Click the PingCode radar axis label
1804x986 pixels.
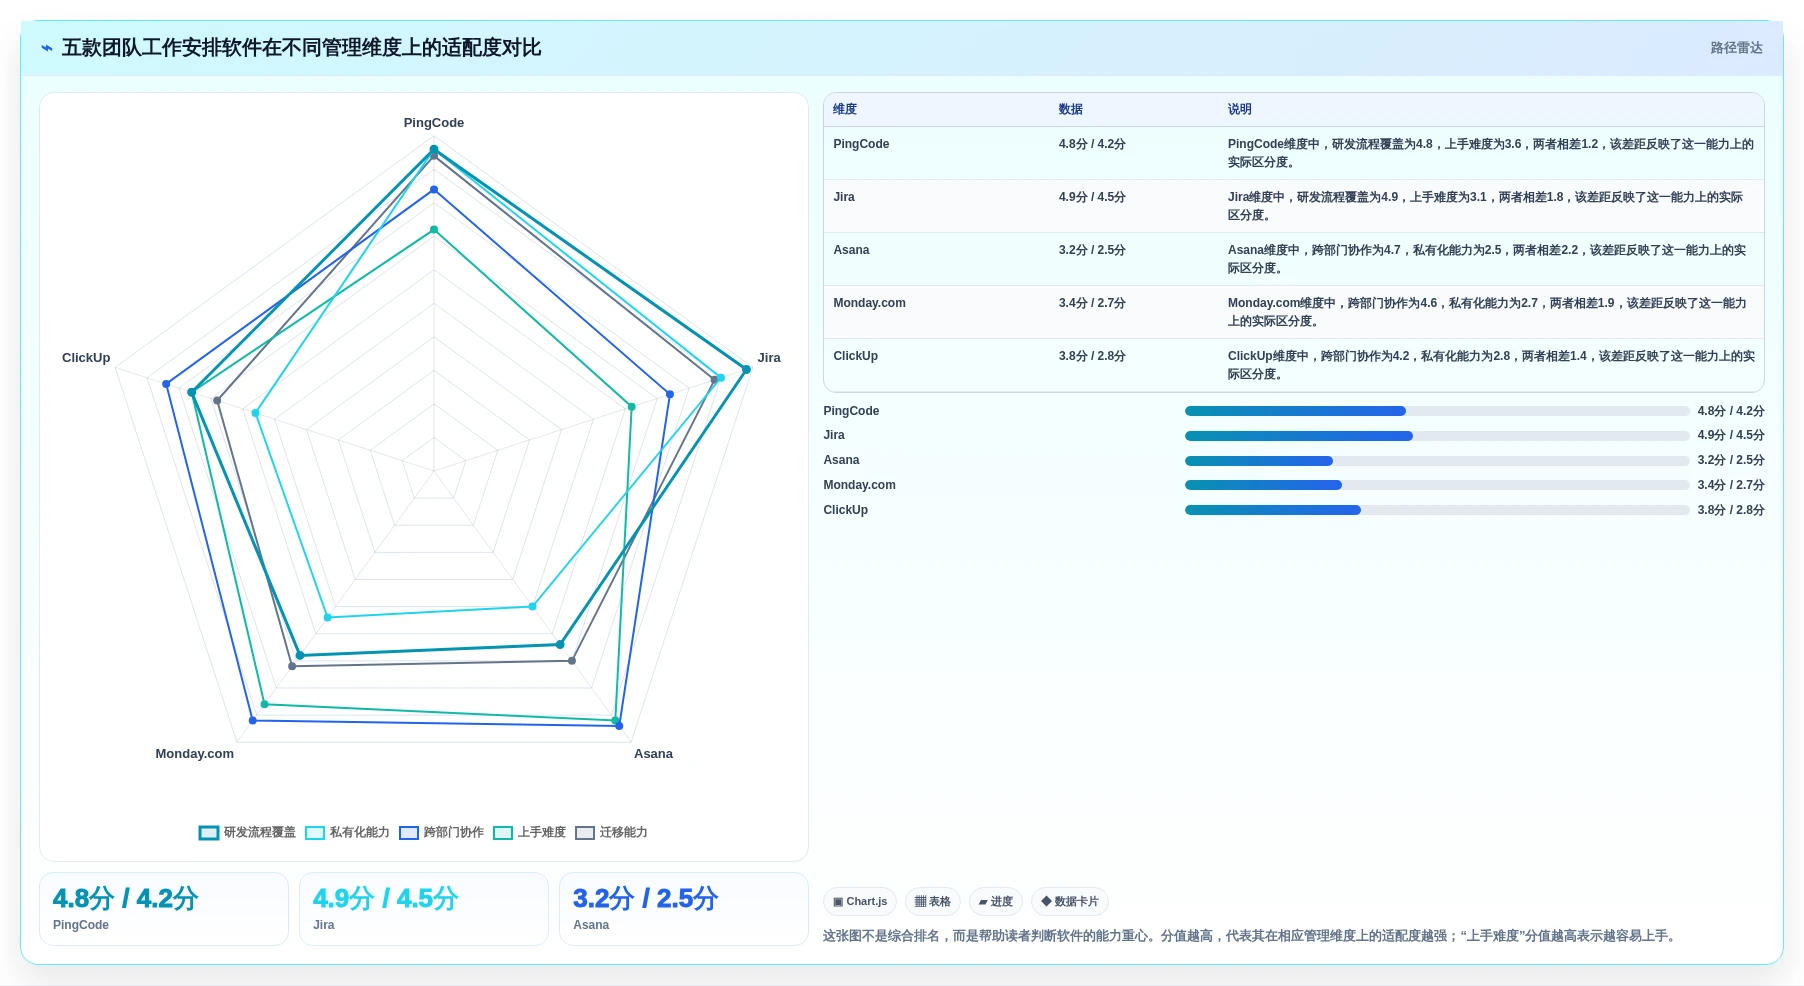(434, 123)
